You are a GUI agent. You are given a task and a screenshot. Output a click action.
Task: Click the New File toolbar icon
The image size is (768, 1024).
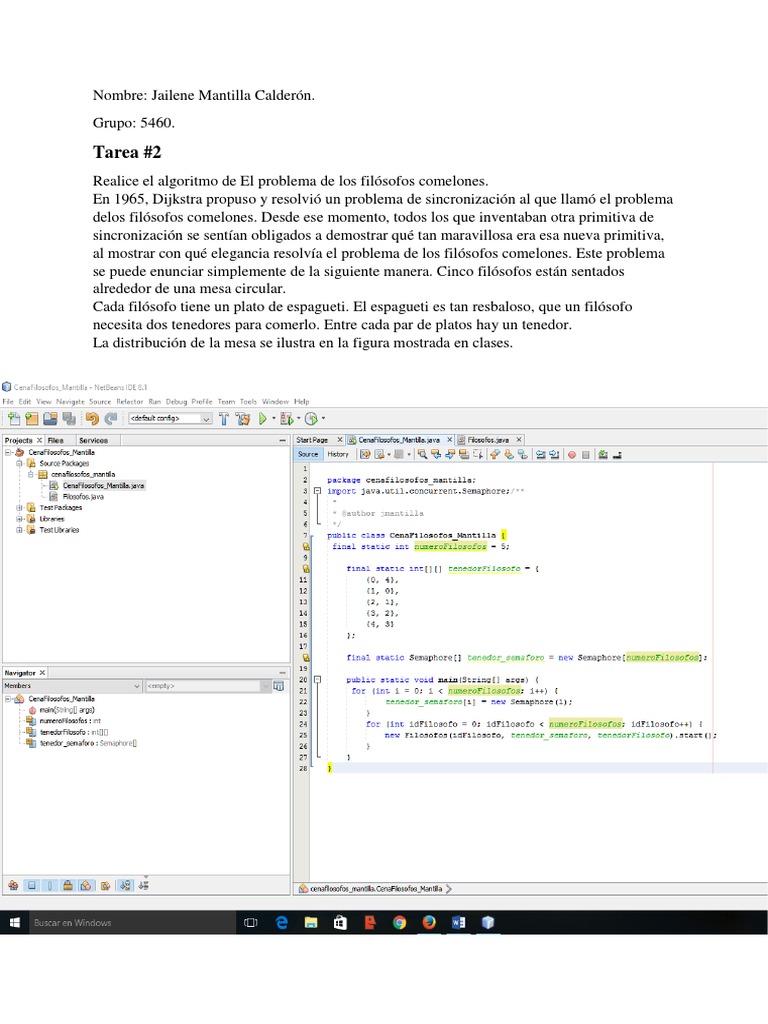click(x=14, y=419)
